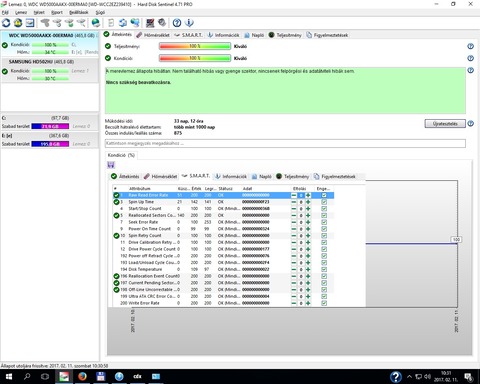480x384 pixels.
Task: Click the yellow-green round toolbar icon beside refresh
Action: [18, 23]
